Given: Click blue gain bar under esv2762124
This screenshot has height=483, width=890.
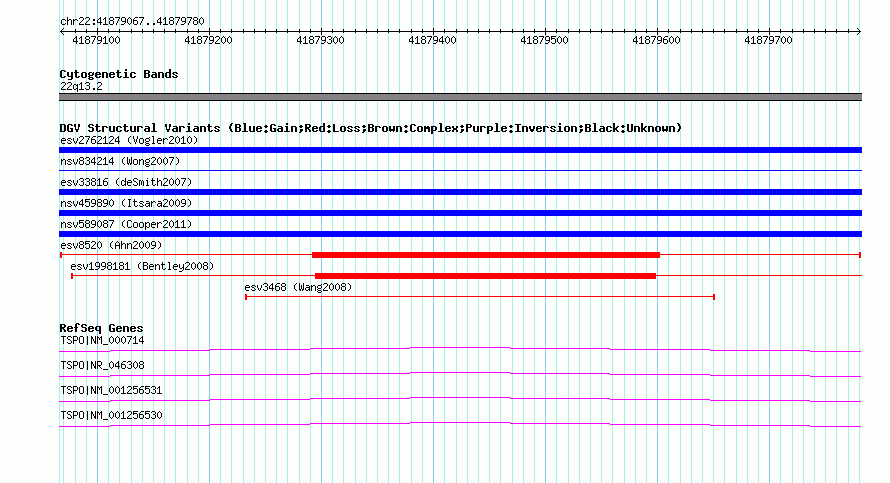Looking at the screenshot, I should pyautogui.click(x=460, y=150).
